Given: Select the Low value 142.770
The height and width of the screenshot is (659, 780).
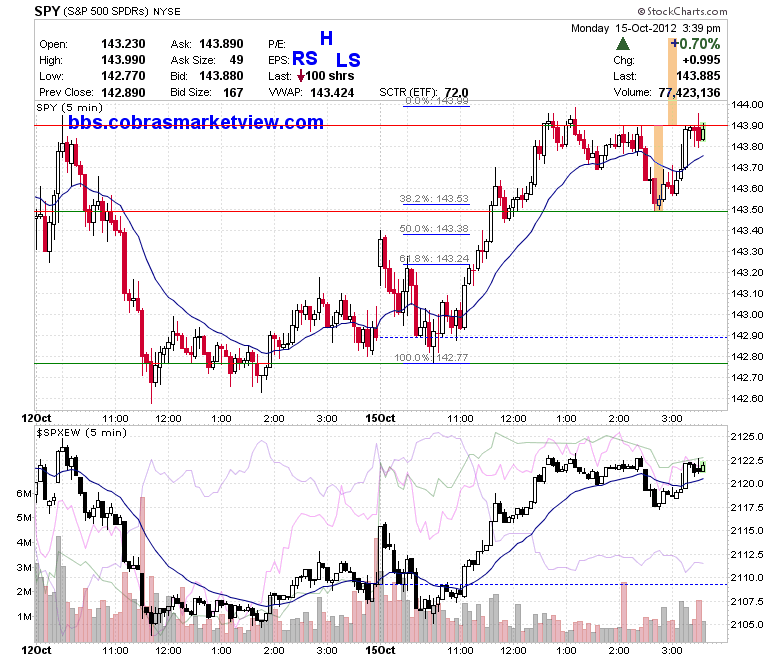Looking at the screenshot, I should (x=123, y=76).
